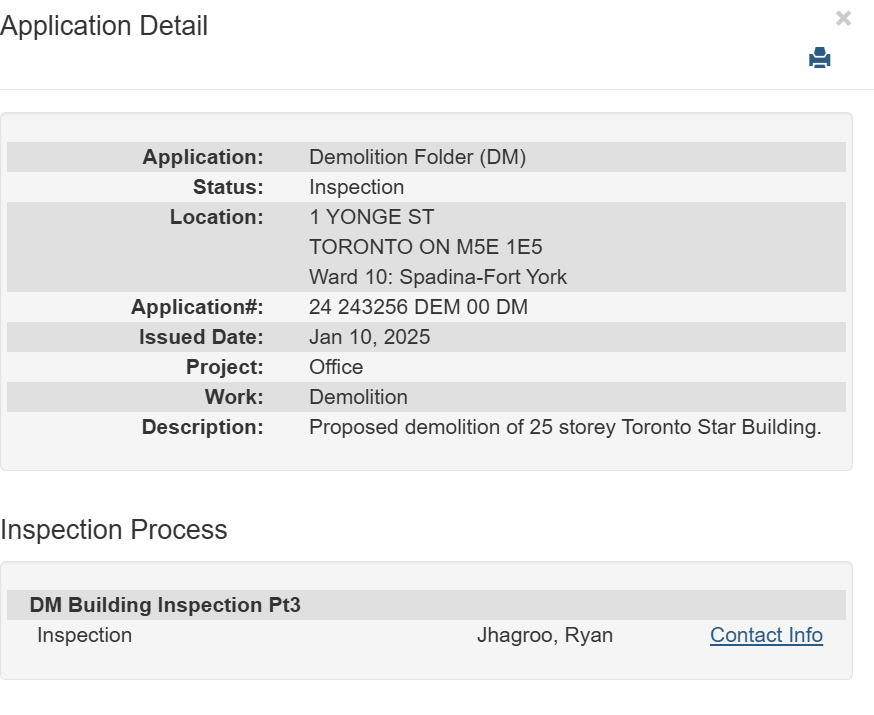Screen dimensions: 874x715
Task: Click the Description: field label
Action: coord(202,427)
